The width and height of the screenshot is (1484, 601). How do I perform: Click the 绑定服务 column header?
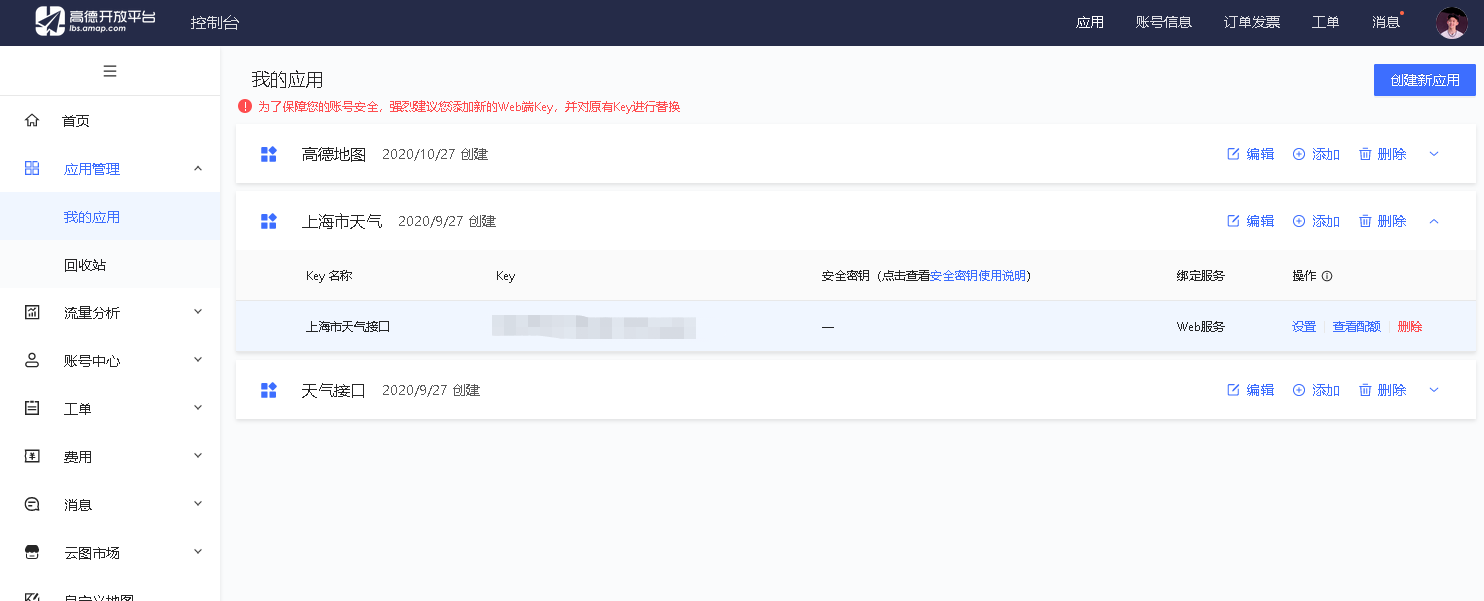(1201, 276)
